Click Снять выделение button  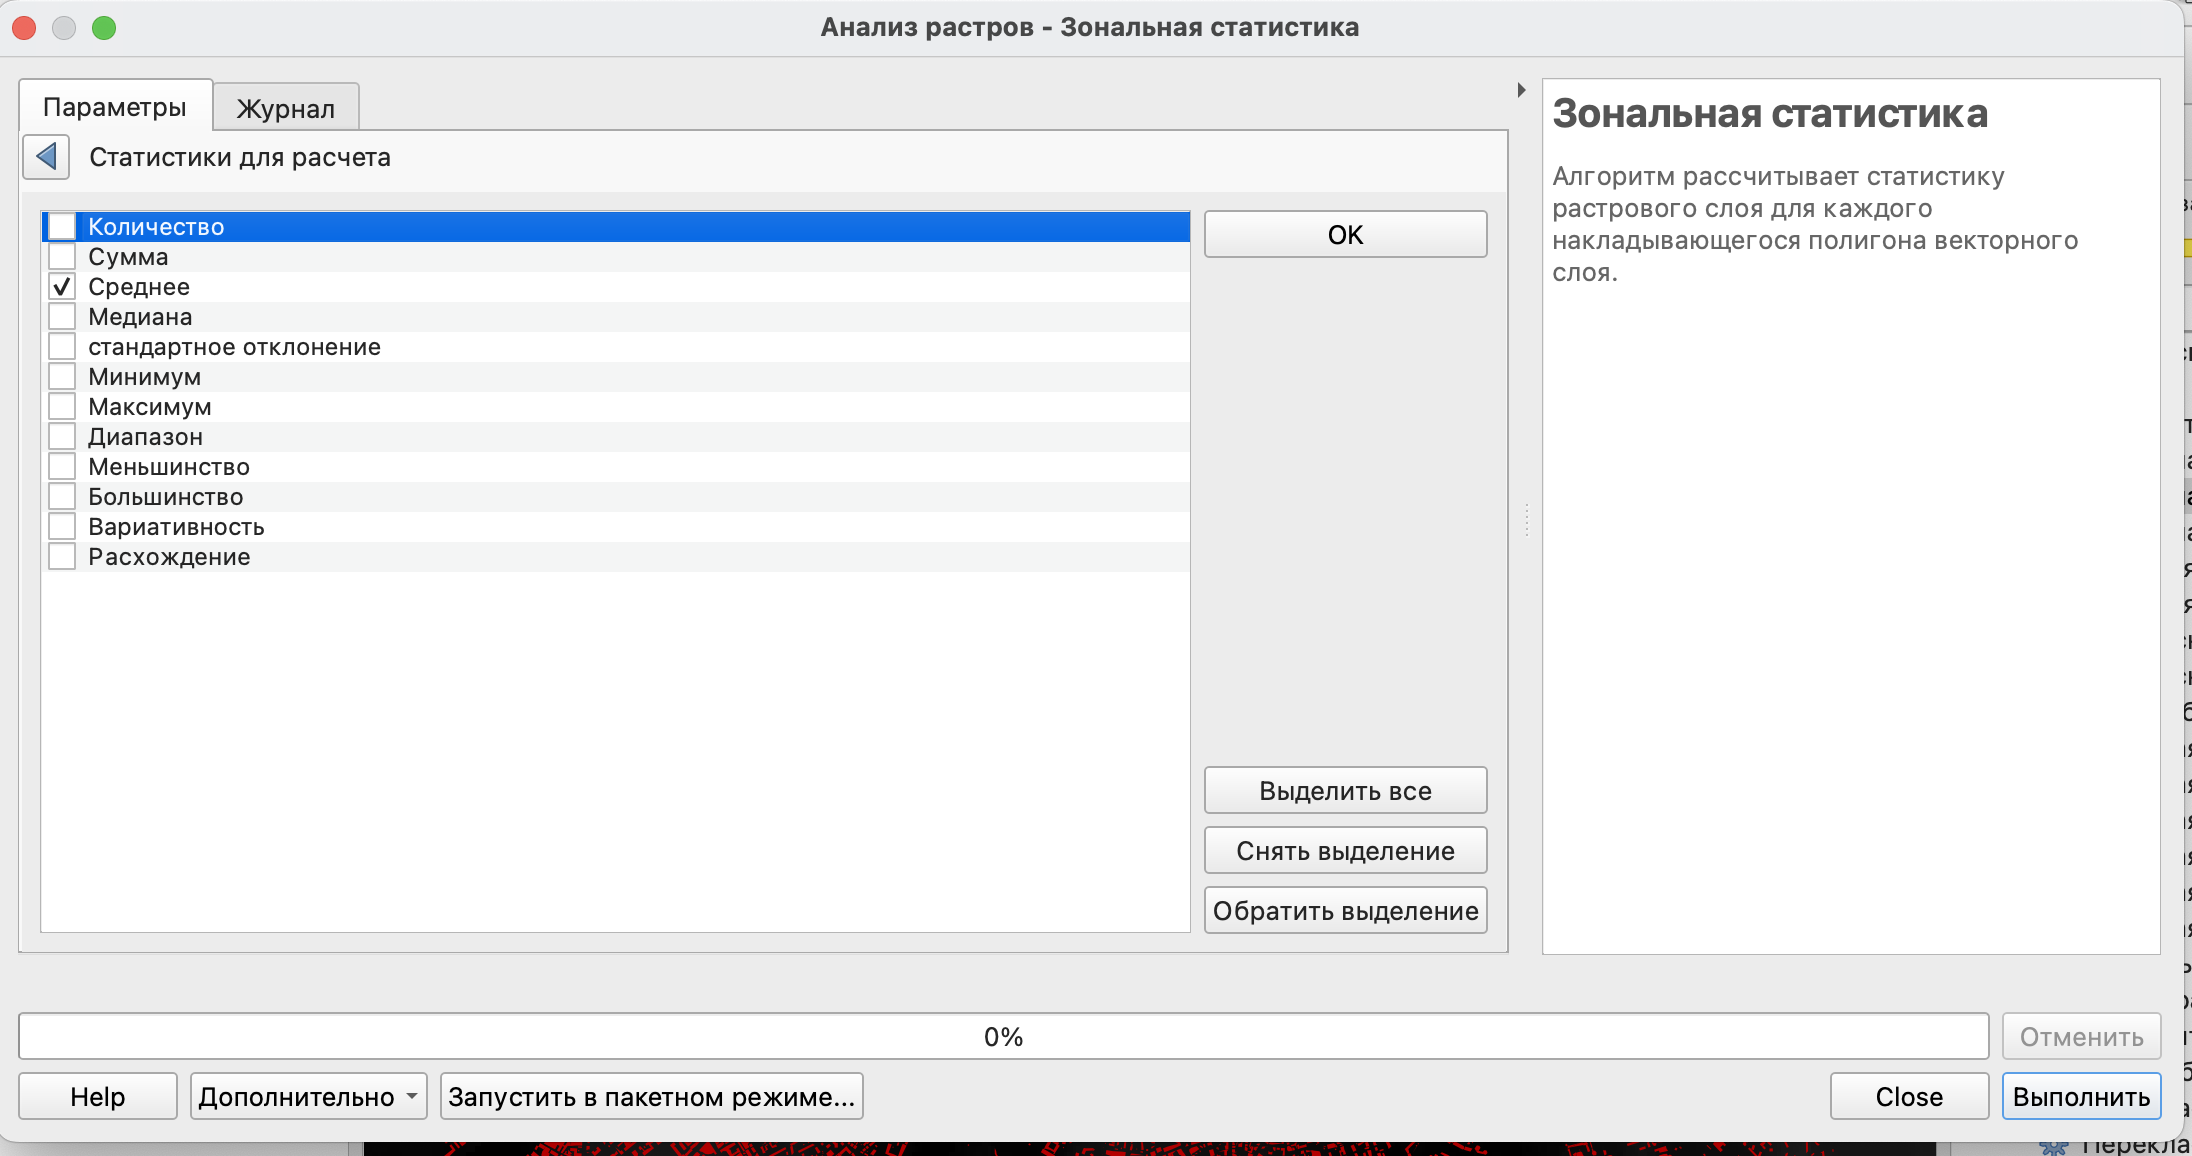coord(1345,851)
